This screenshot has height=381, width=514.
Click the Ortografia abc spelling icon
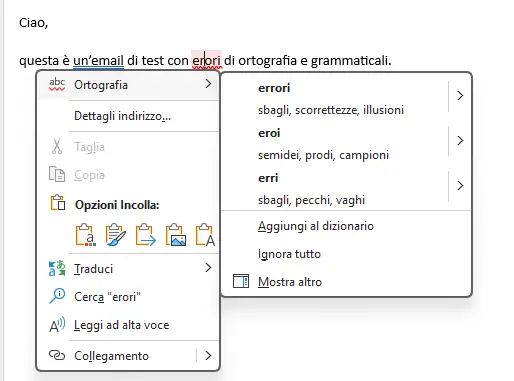pos(57,85)
